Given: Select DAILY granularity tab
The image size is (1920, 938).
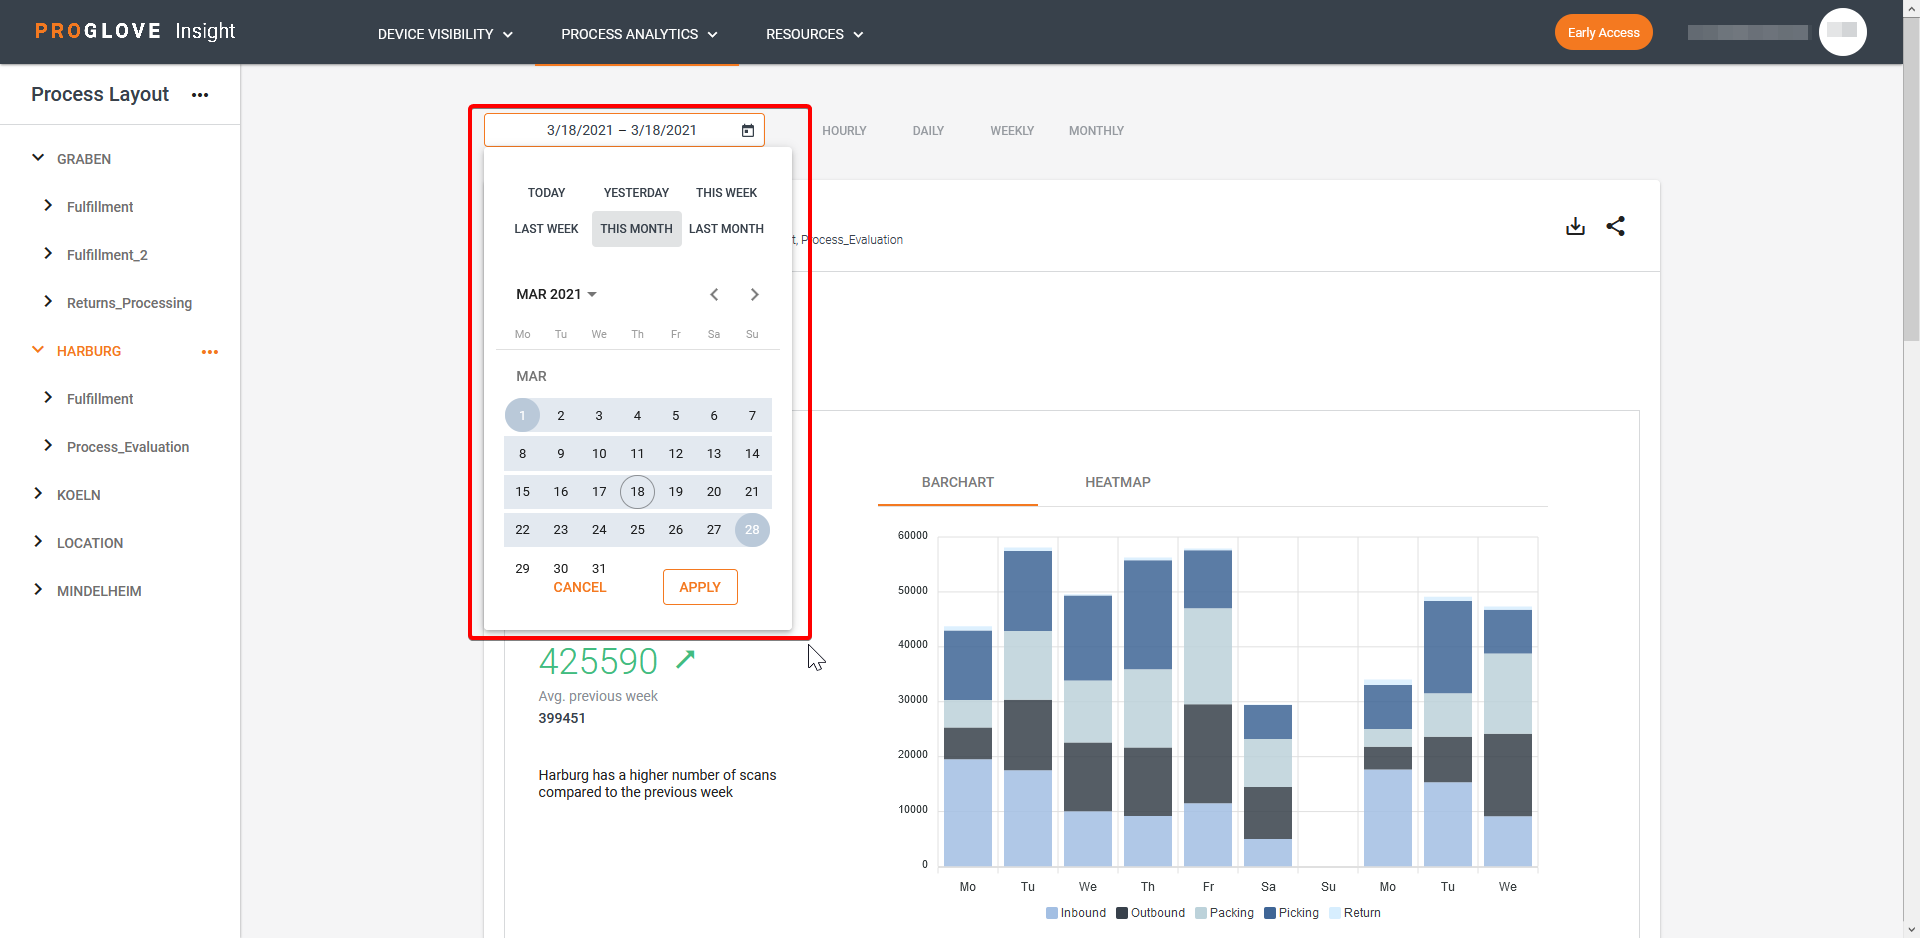Looking at the screenshot, I should [x=928, y=131].
